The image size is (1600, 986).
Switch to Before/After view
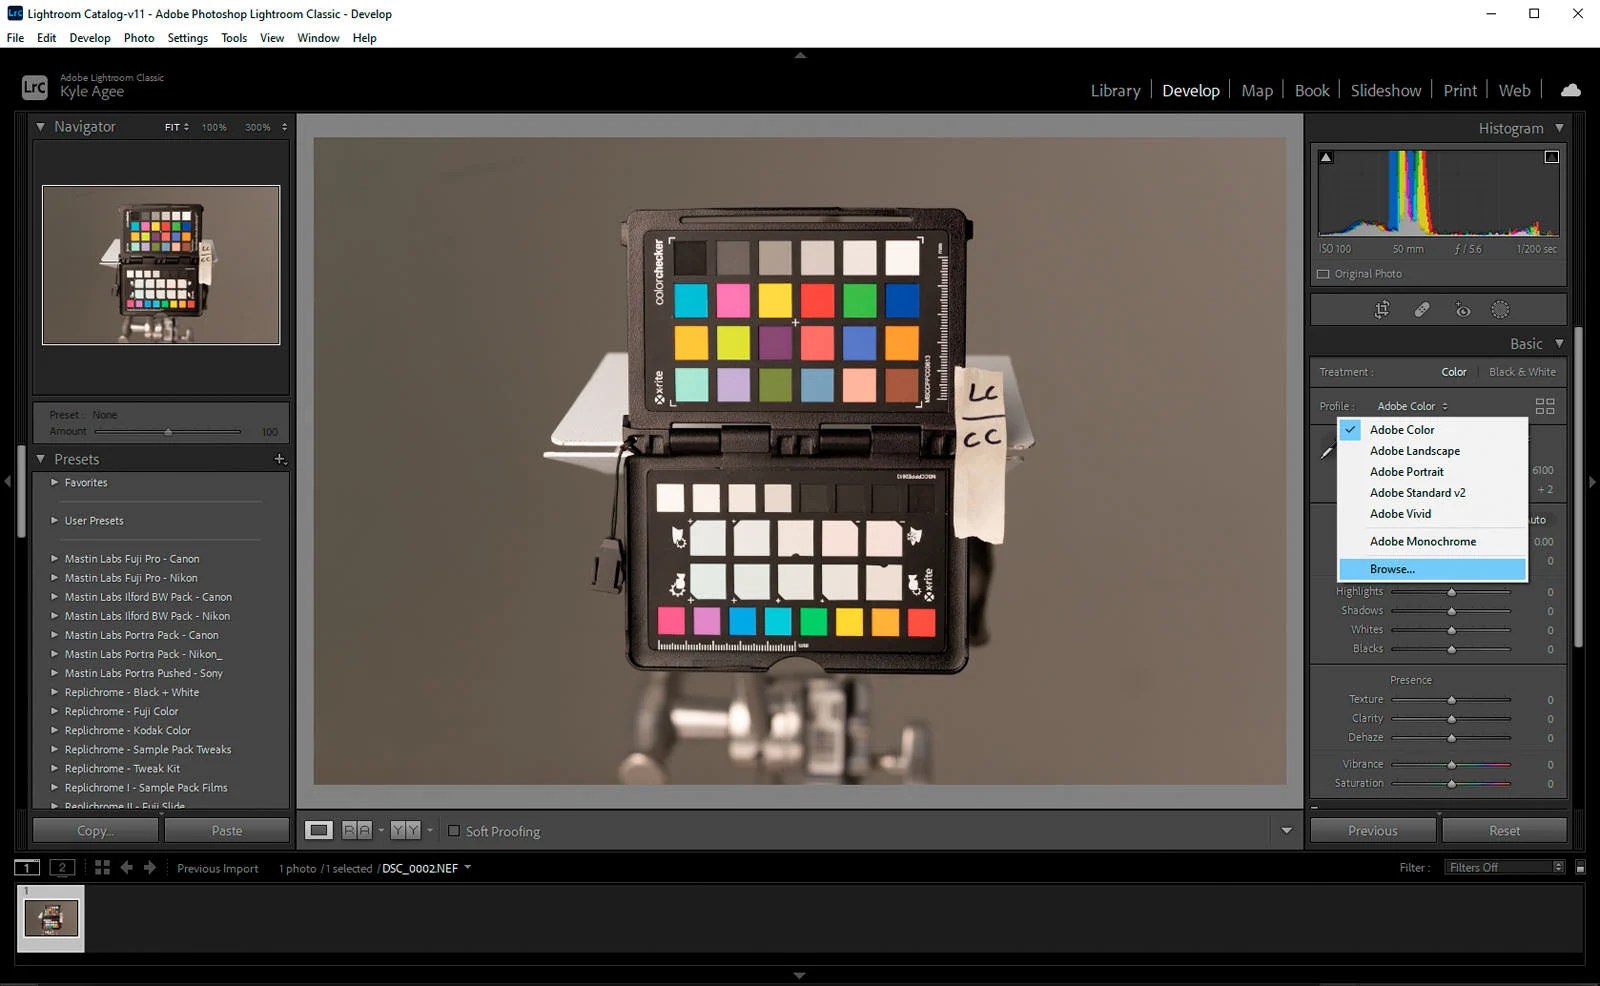355,830
